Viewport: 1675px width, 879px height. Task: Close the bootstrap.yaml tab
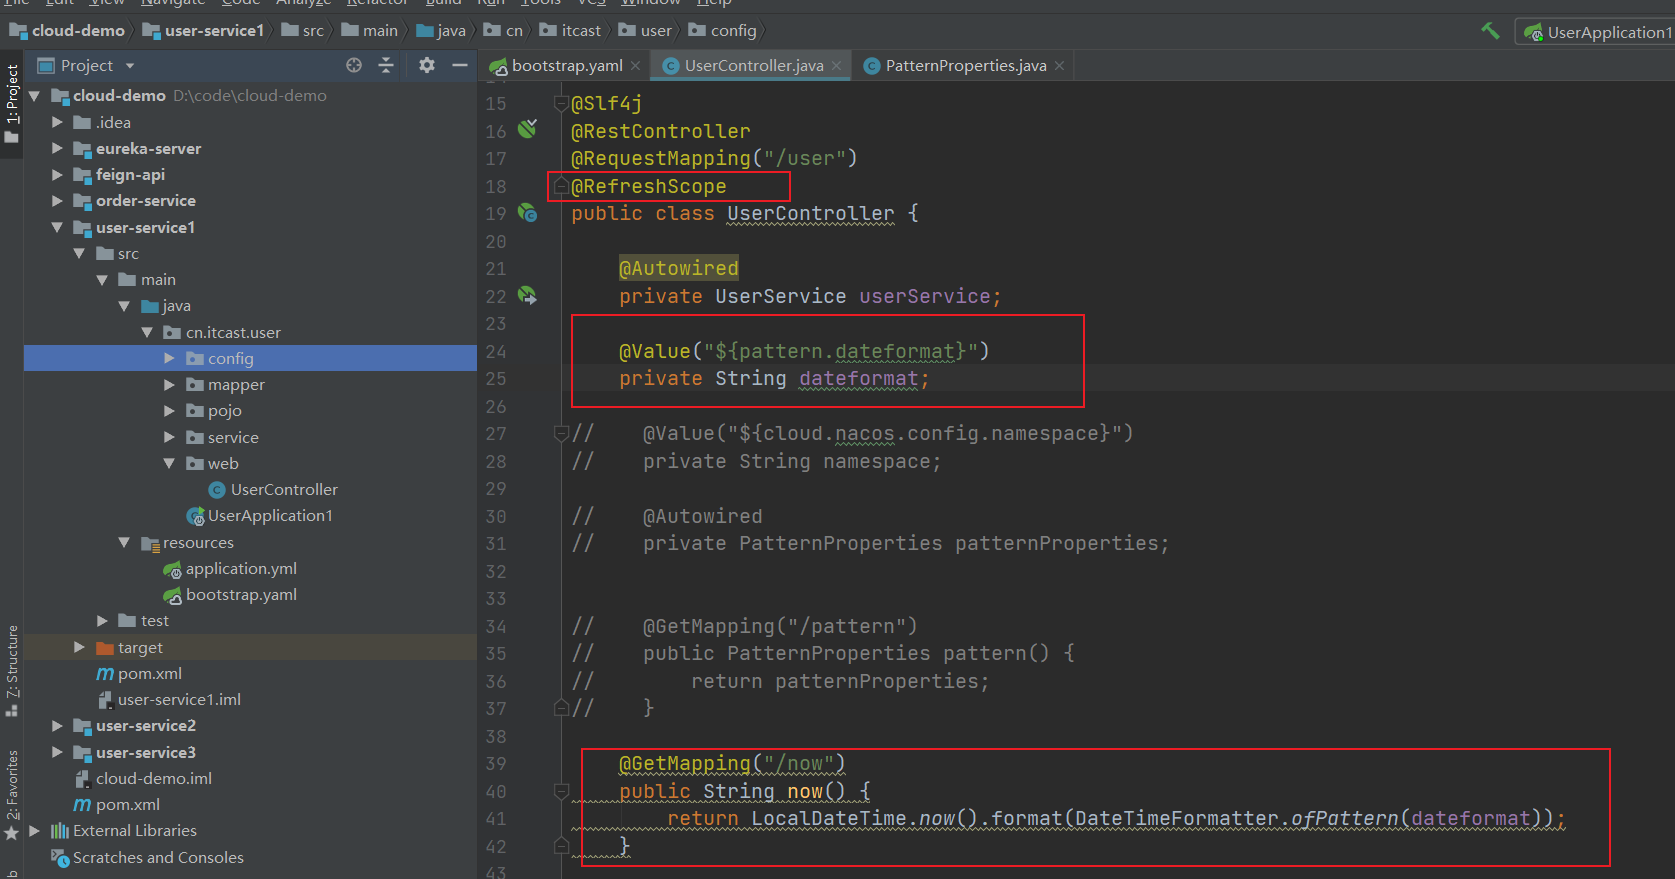(x=635, y=66)
